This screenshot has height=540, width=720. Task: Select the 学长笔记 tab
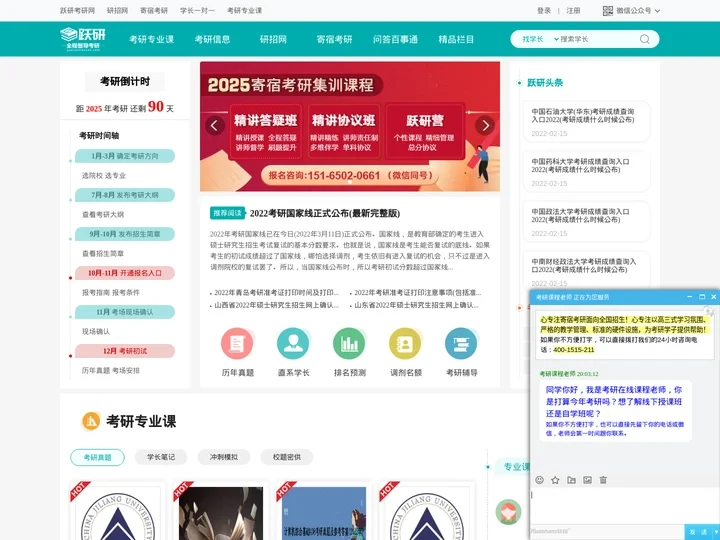[x=161, y=457]
